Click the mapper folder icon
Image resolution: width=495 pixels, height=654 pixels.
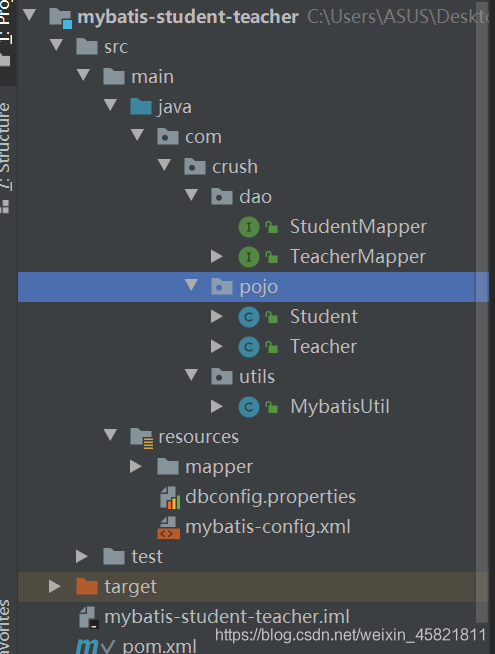(168, 467)
